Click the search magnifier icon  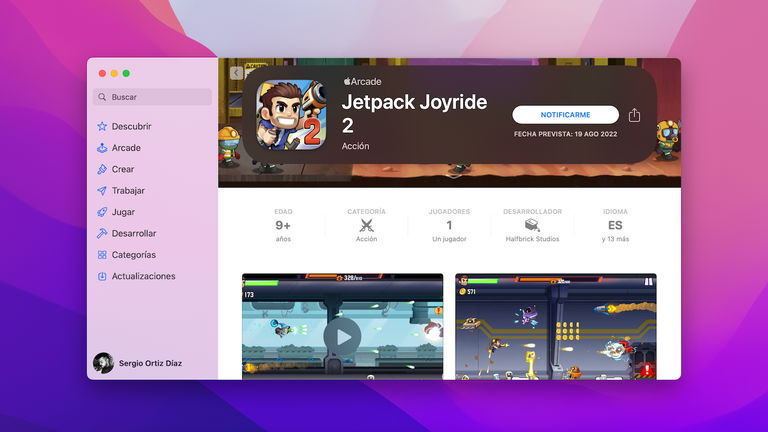pyautogui.click(x=102, y=97)
